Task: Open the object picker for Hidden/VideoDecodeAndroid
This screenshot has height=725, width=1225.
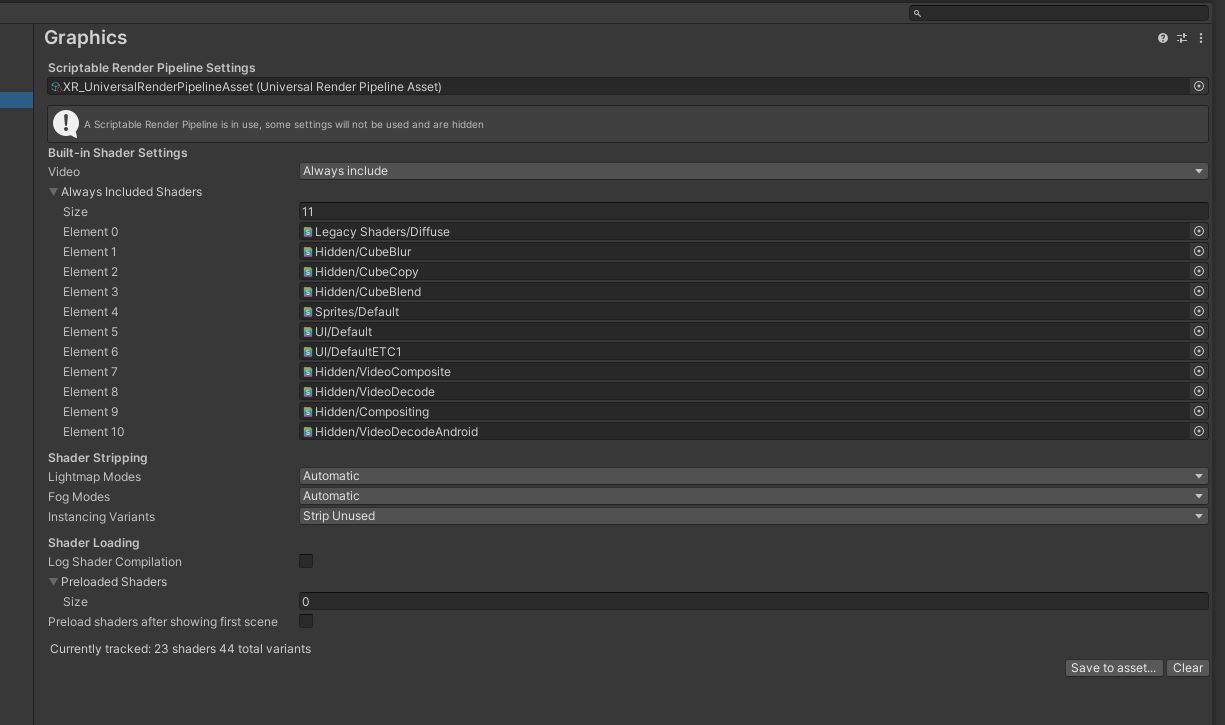Action: click(1198, 431)
